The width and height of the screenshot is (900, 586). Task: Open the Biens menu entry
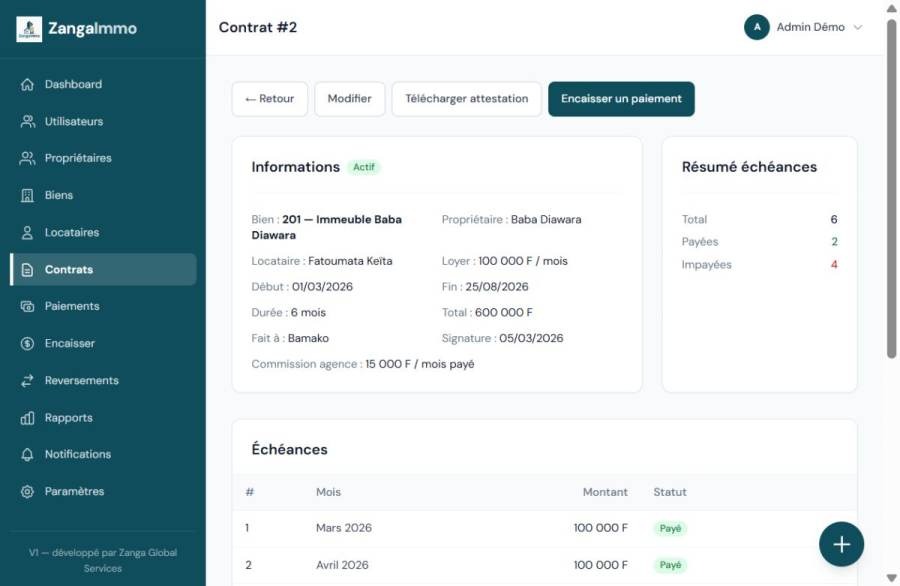tap(103, 196)
